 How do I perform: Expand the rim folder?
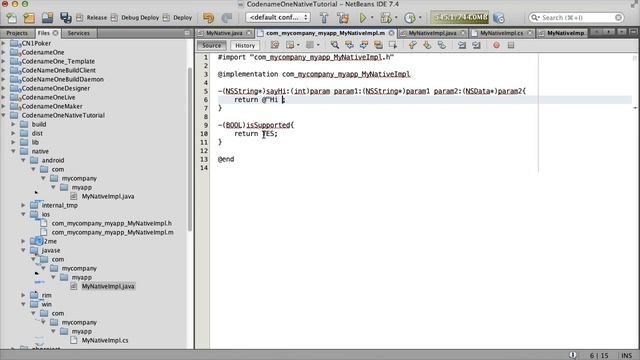23,295
